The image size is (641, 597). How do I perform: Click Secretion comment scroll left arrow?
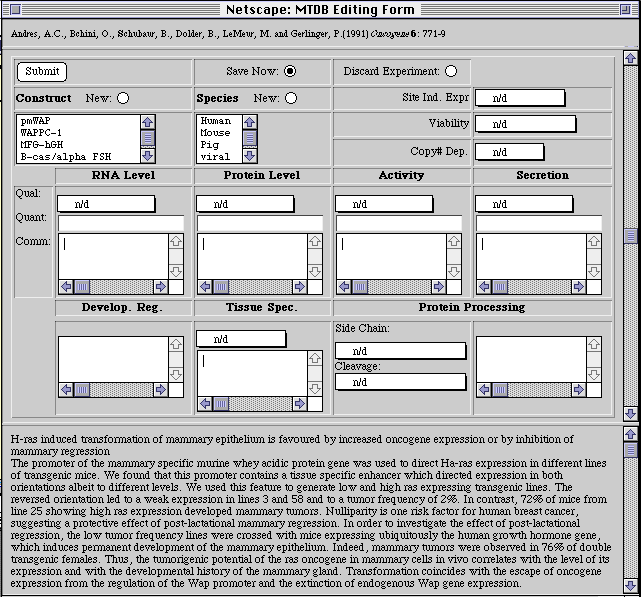[x=484, y=287]
